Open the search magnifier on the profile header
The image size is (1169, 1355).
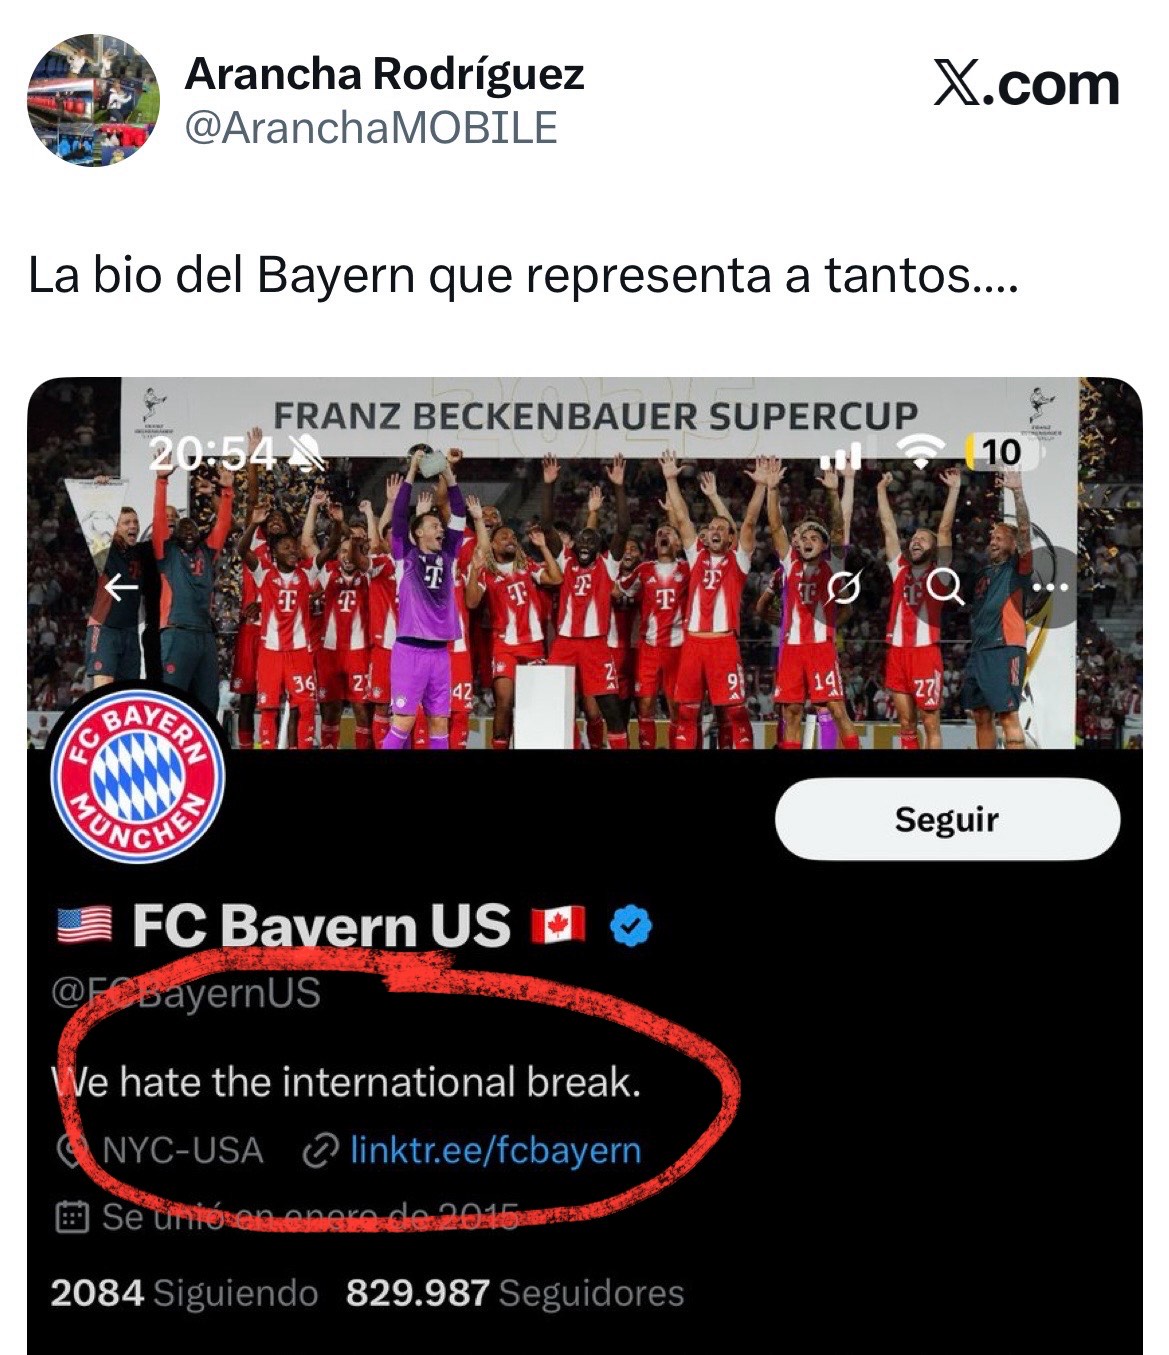click(x=945, y=587)
